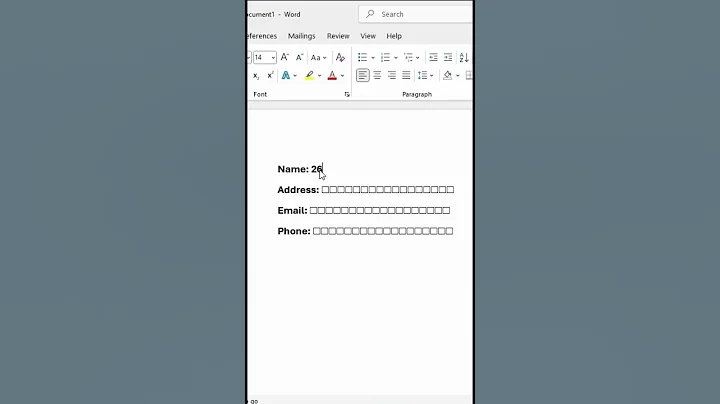Click the Email: label in the document
The height and width of the screenshot is (404, 720).
pyautogui.click(x=292, y=210)
